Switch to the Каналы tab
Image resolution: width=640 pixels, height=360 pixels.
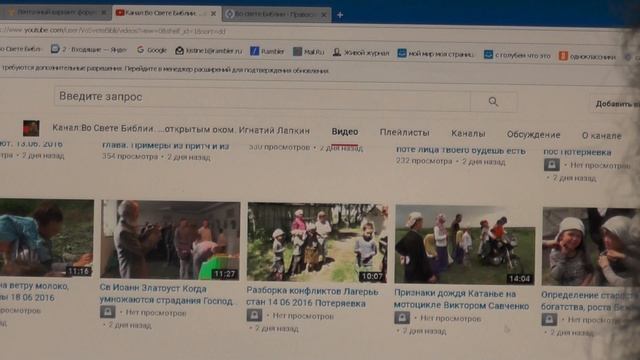[468, 133]
